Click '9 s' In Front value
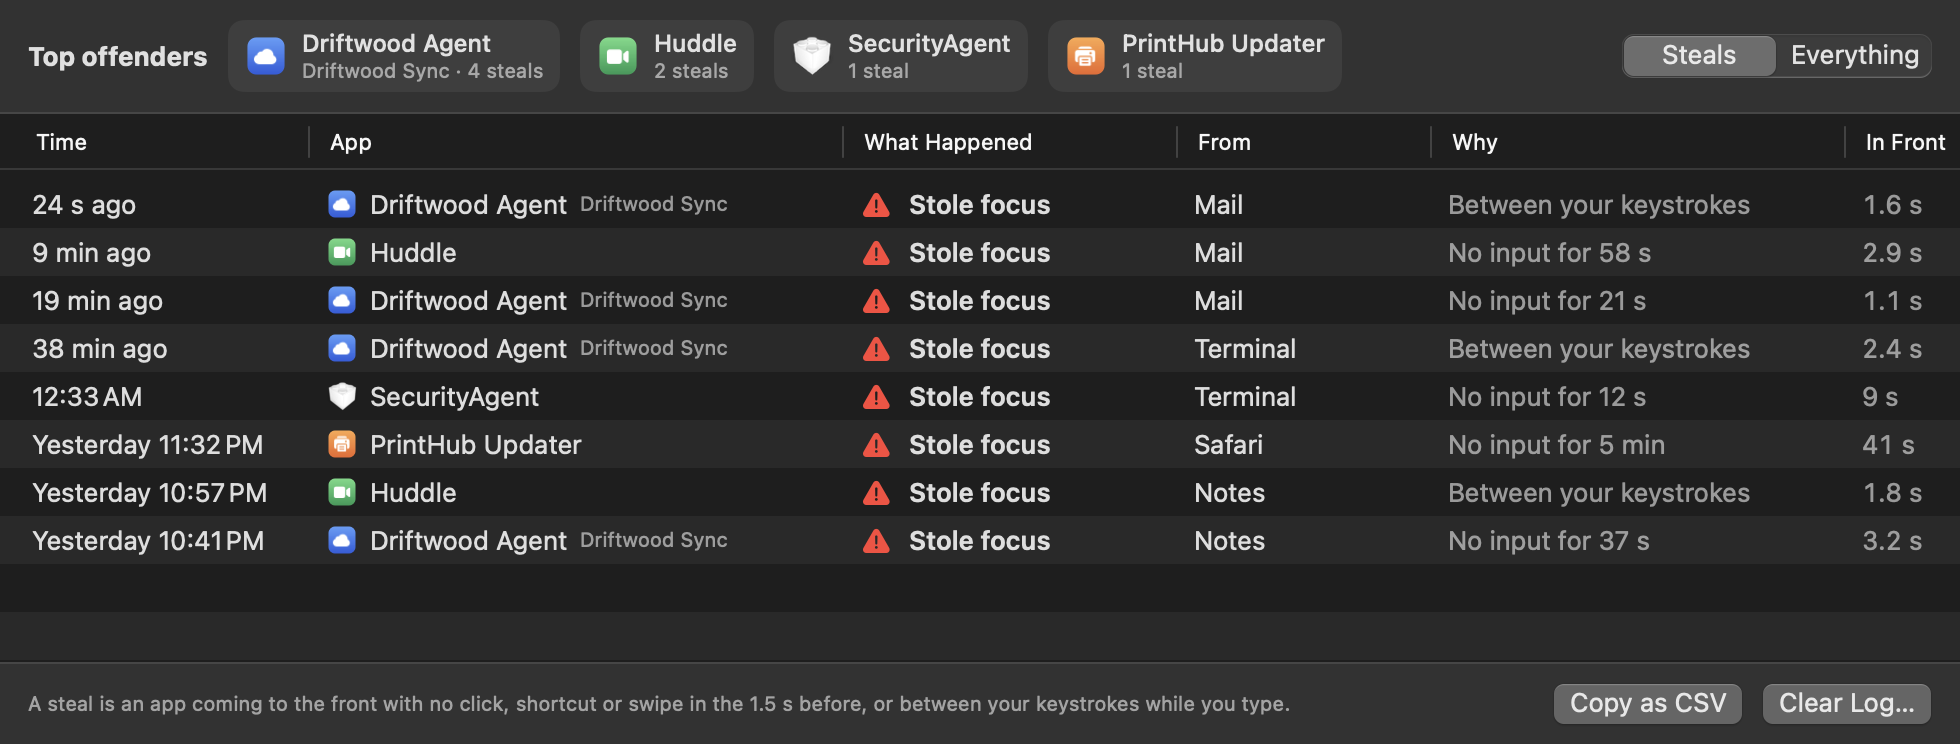 pos(1880,397)
